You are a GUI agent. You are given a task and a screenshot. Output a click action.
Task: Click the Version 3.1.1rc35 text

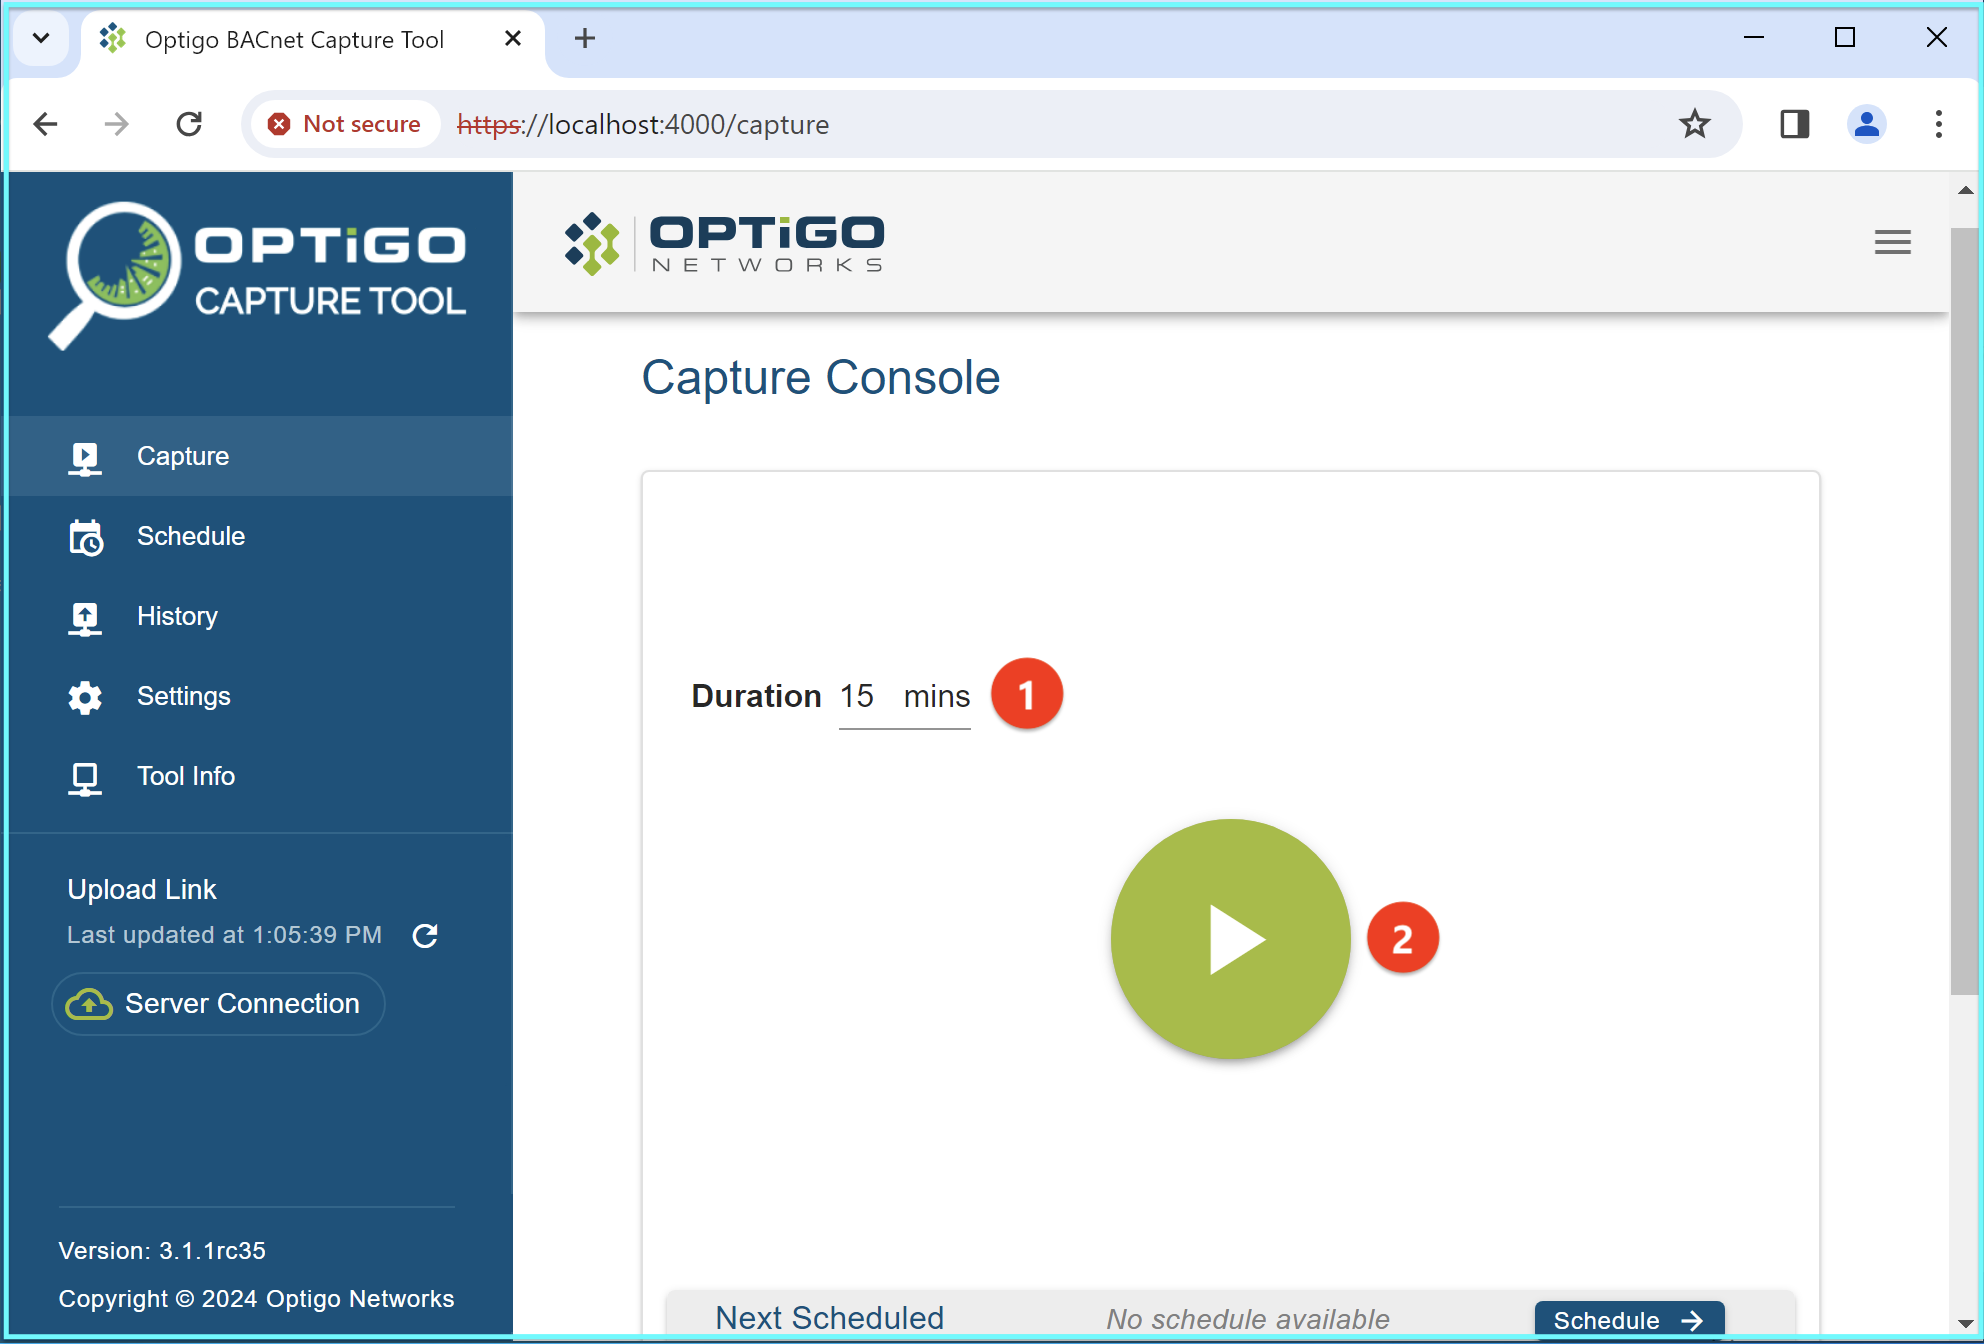(162, 1251)
